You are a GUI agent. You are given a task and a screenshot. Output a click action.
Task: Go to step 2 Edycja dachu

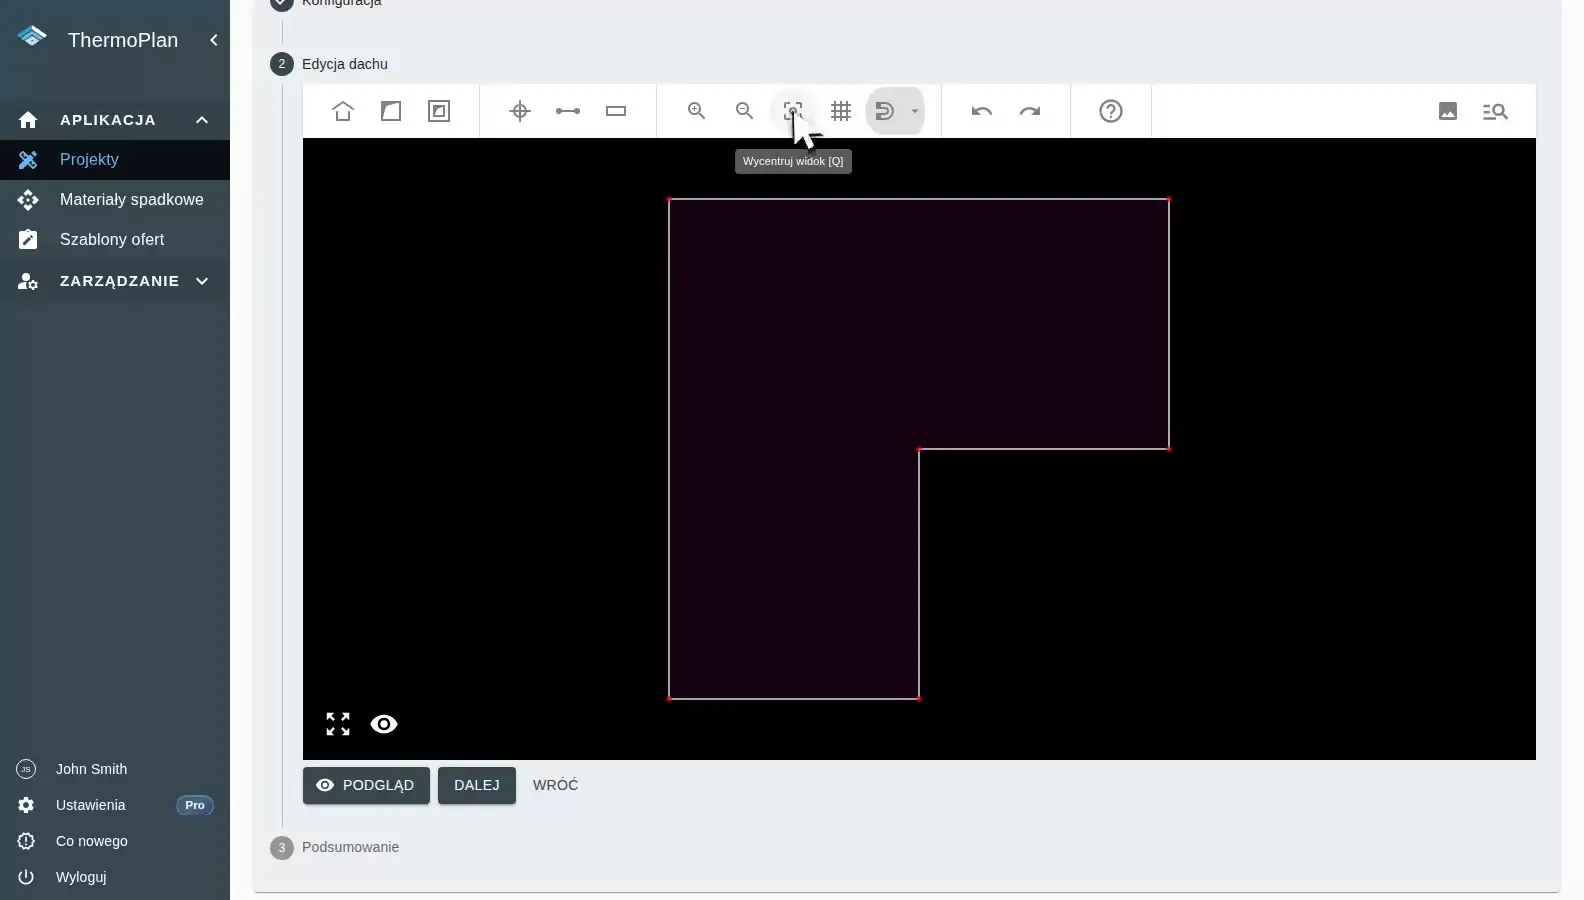click(329, 64)
